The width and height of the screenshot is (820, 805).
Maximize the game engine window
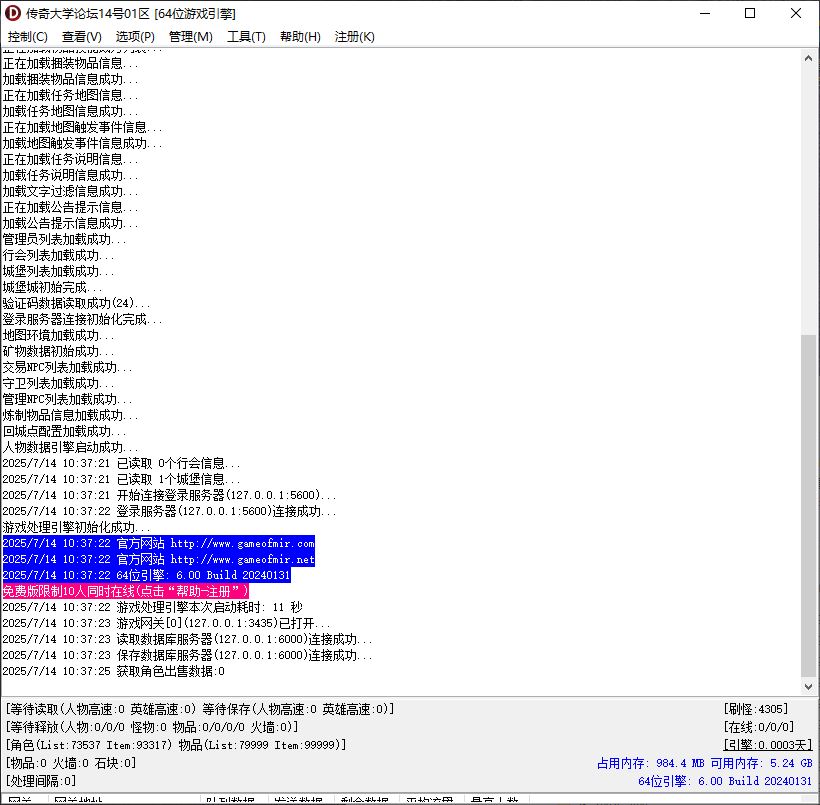pyautogui.click(x=750, y=13)
